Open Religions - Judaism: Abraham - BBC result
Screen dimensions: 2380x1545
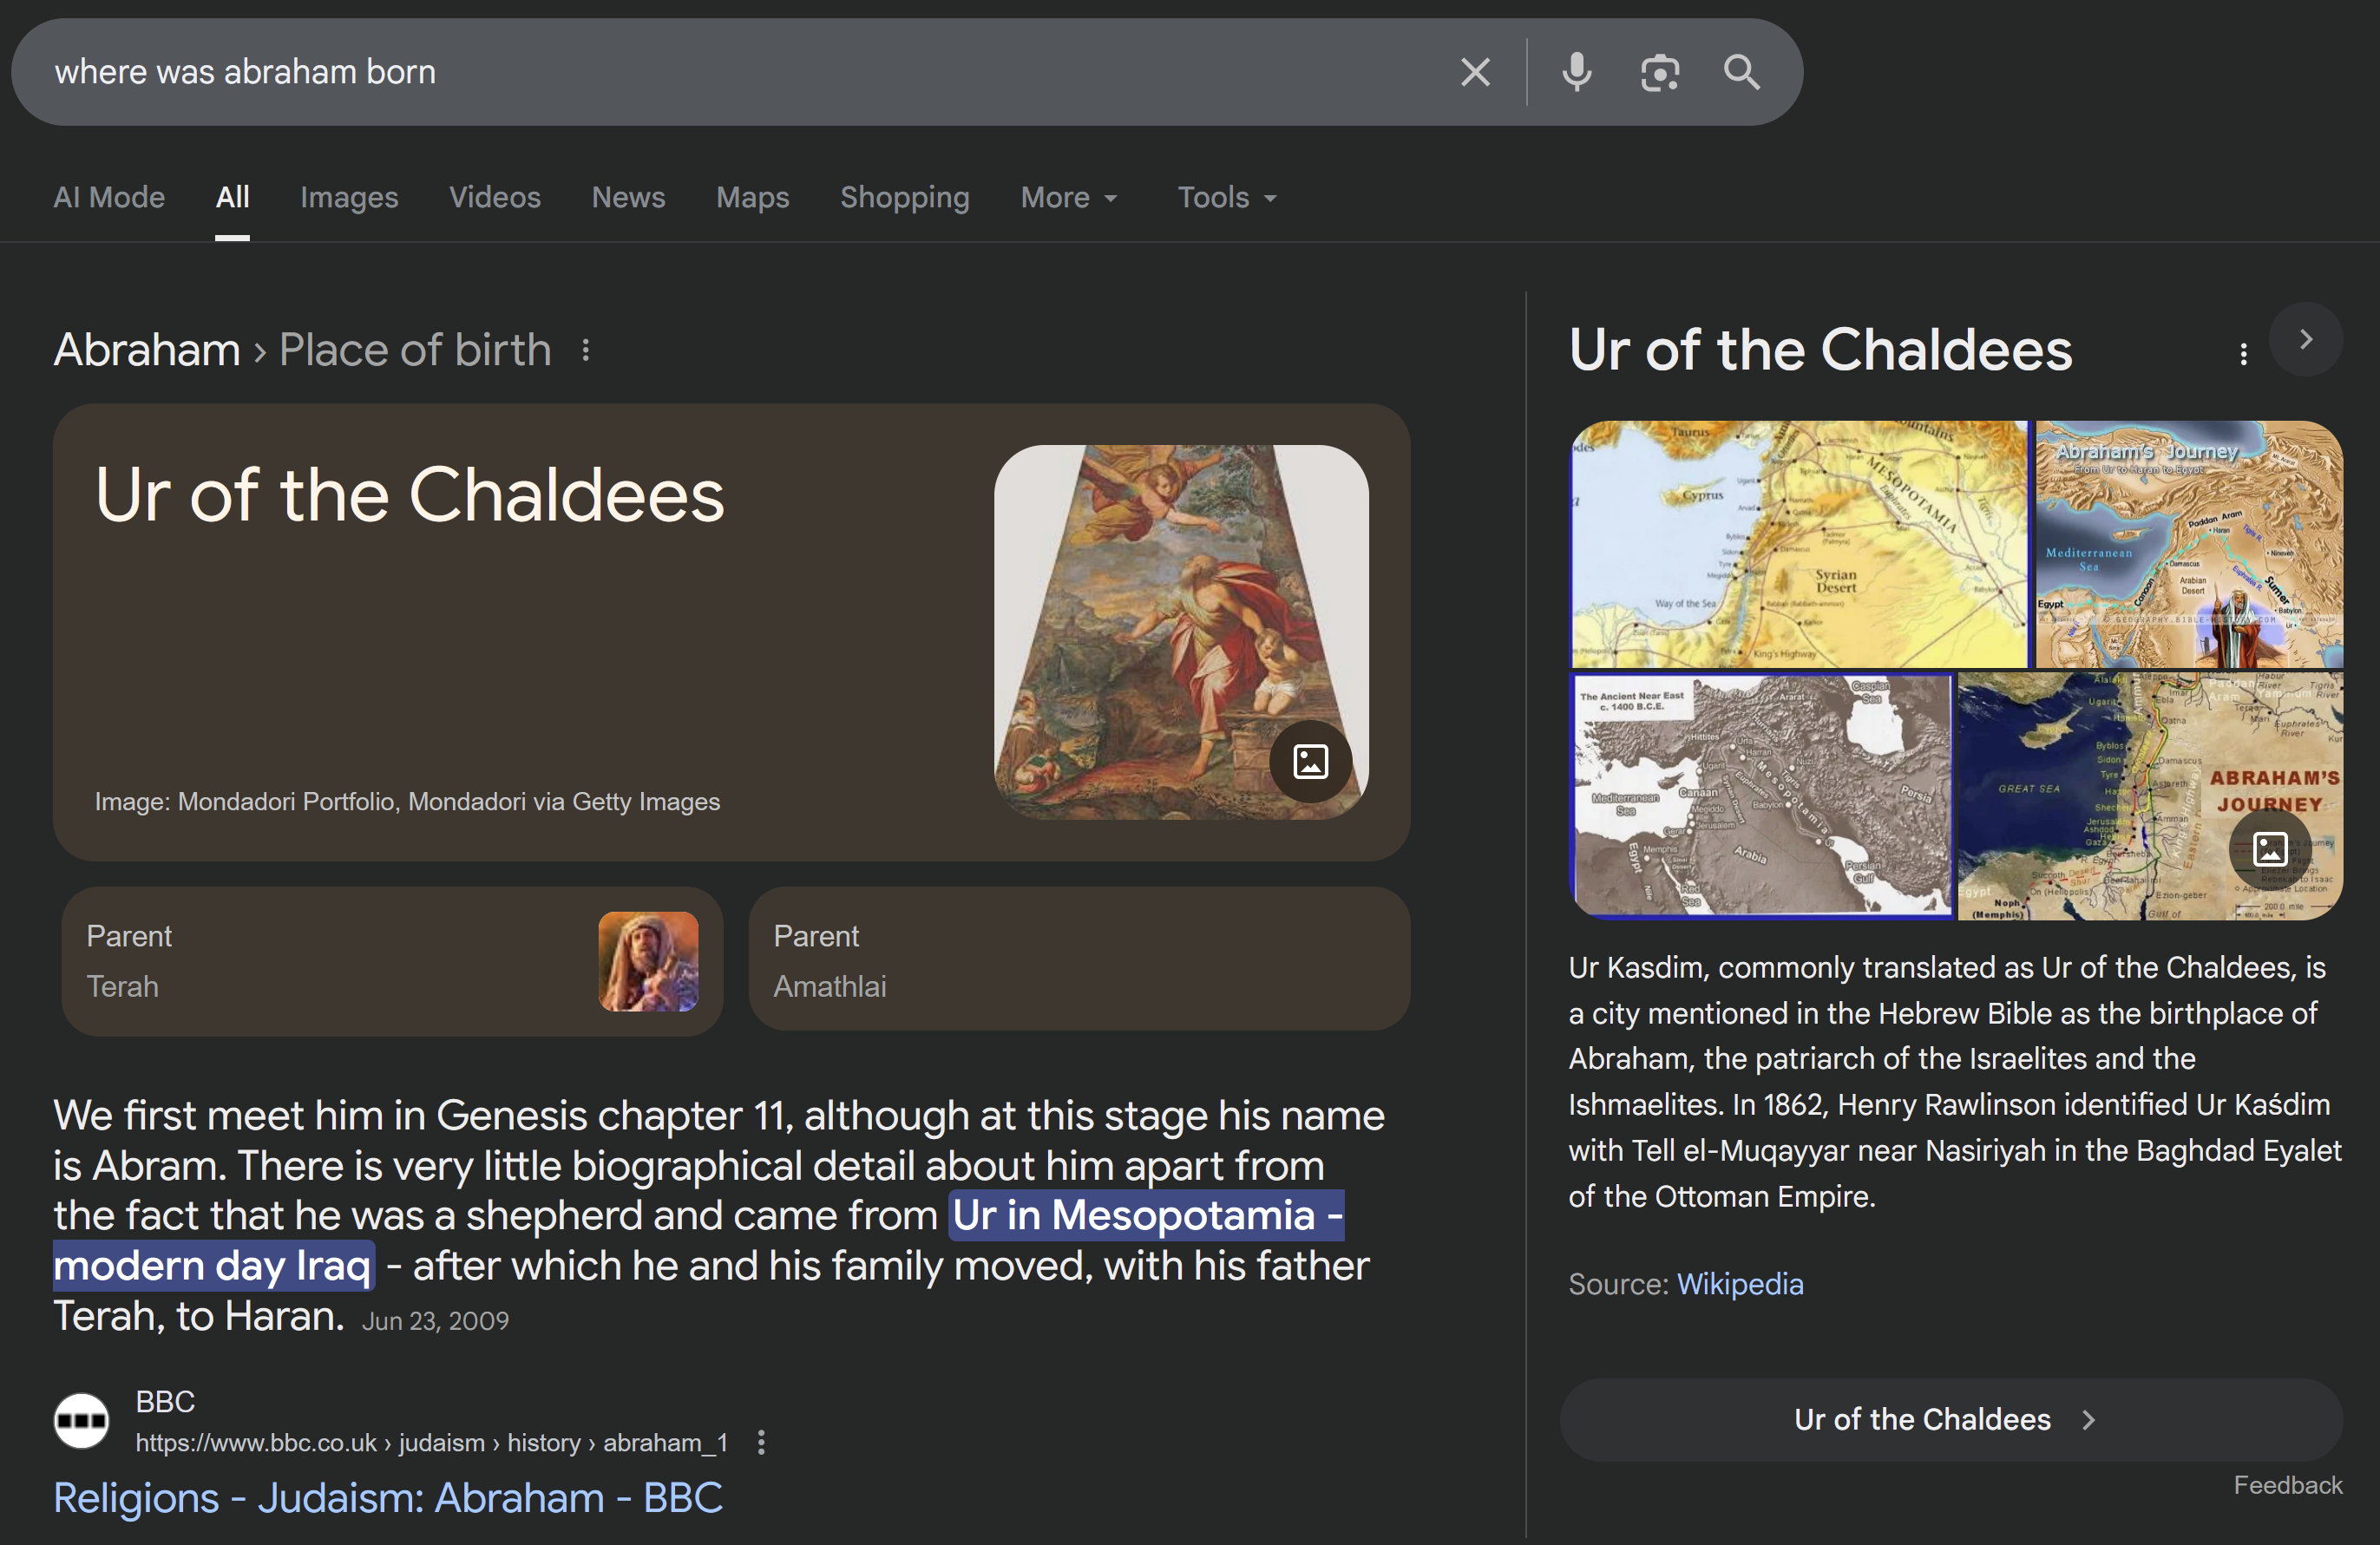tap(388, 1498)
